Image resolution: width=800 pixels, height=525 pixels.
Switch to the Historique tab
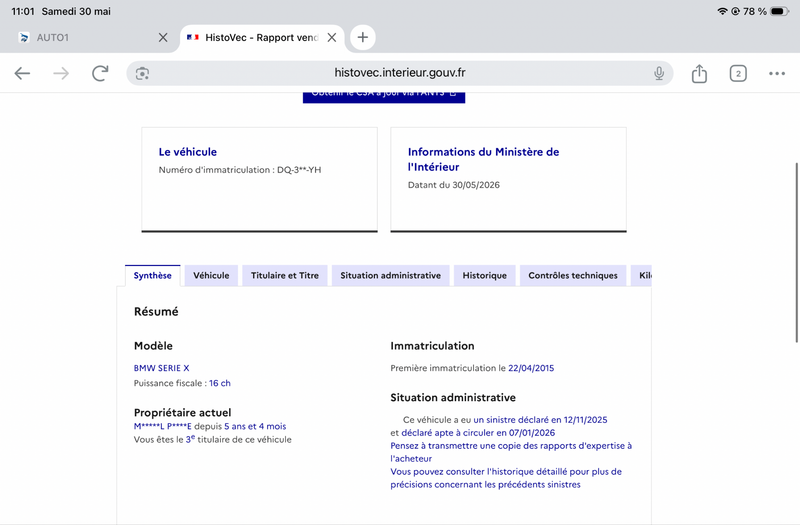pos(485,276)
